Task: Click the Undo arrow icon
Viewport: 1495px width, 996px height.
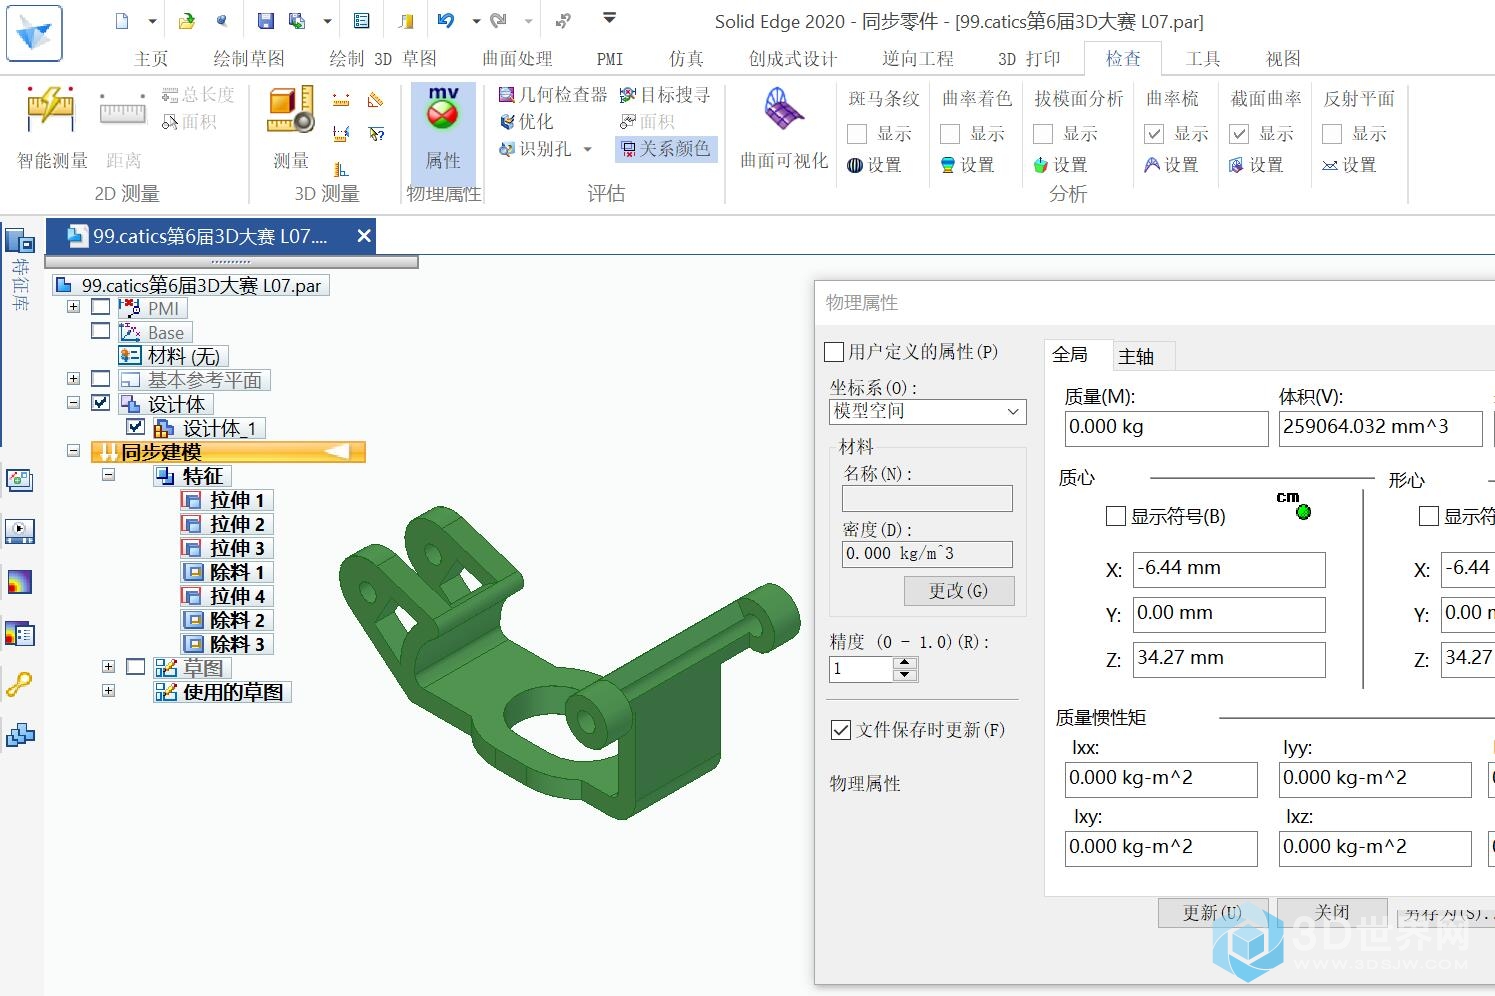Action: click(x=446, y=20)
